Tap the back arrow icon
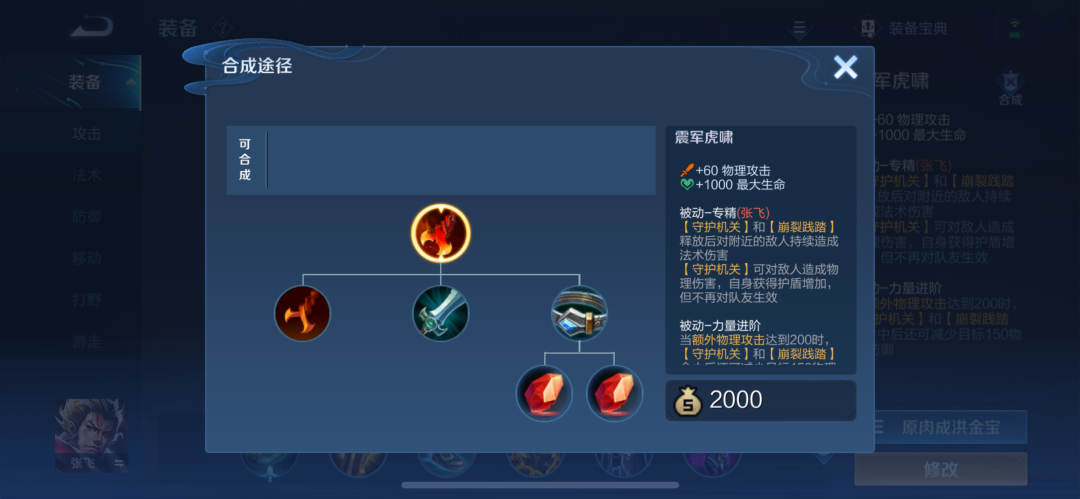 click(x=92, y=27)
